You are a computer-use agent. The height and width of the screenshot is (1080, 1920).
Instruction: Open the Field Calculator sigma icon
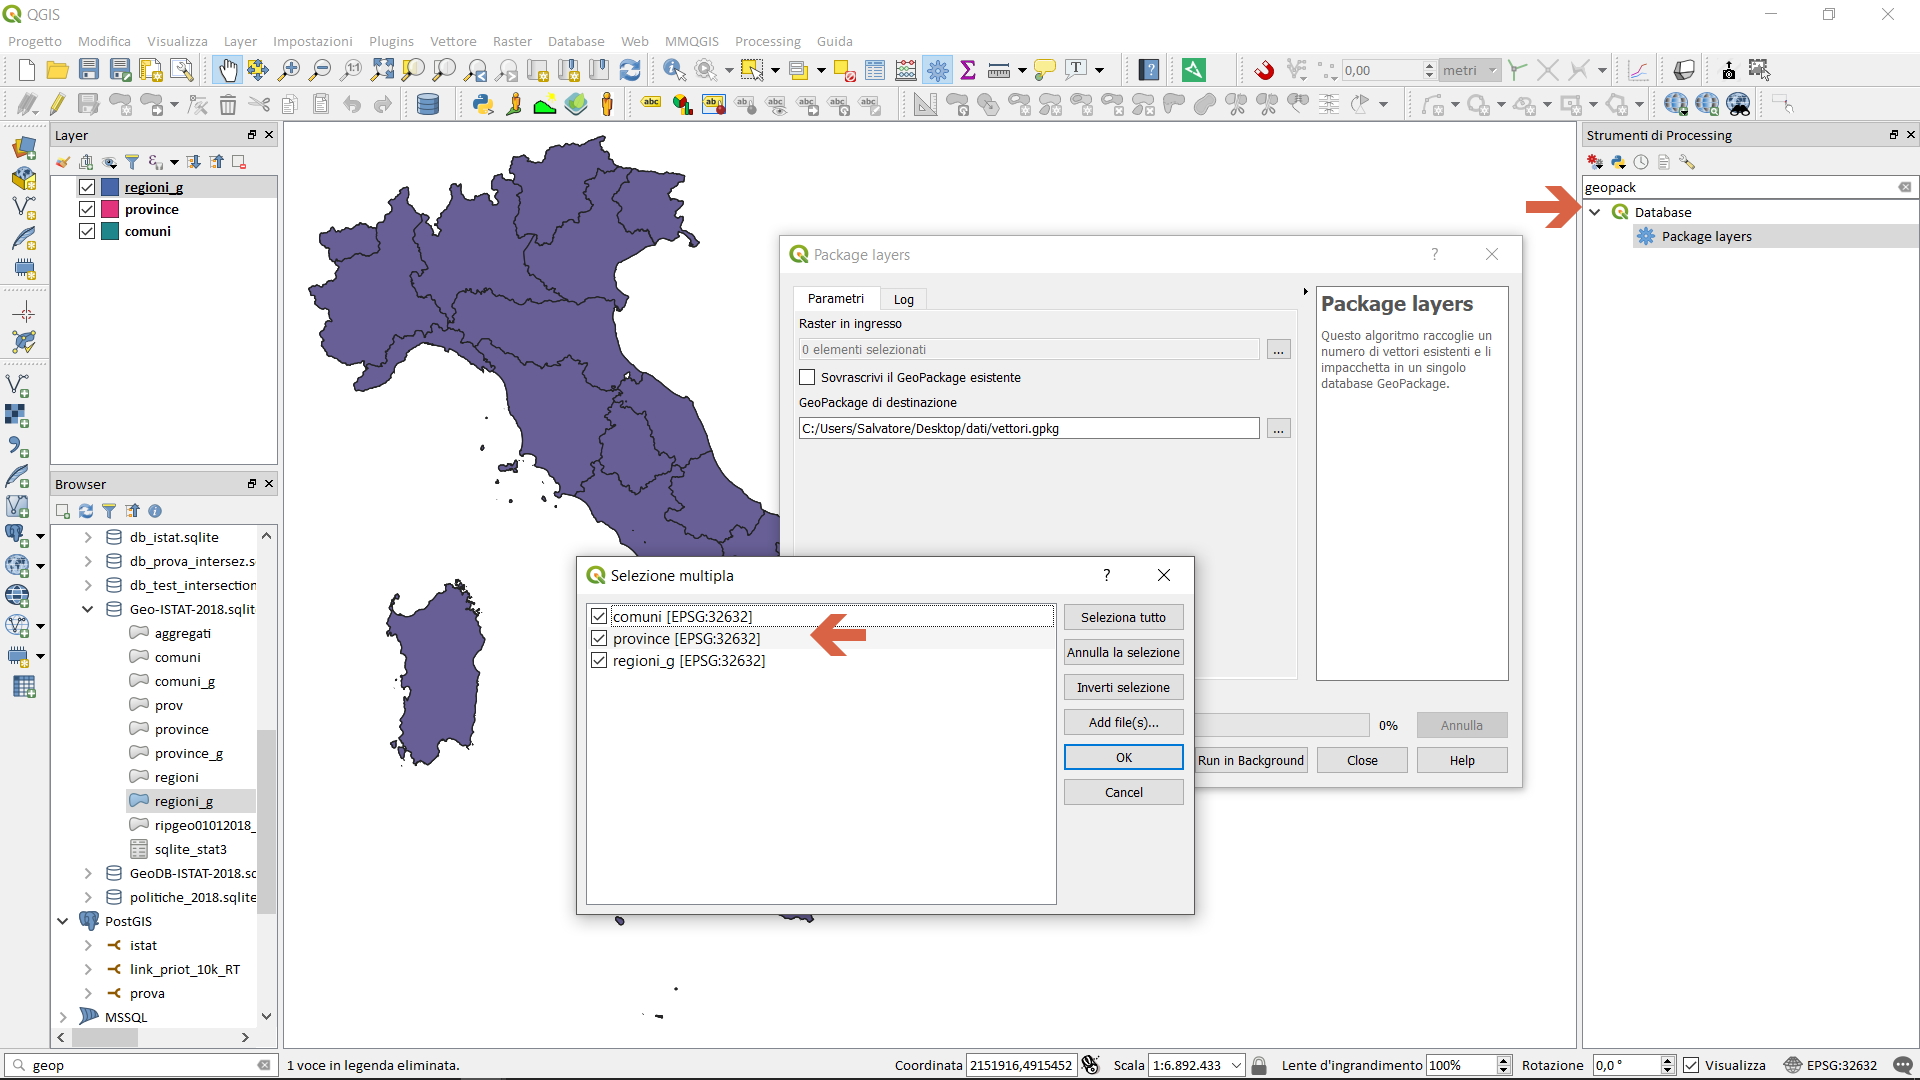click(968, 70)
